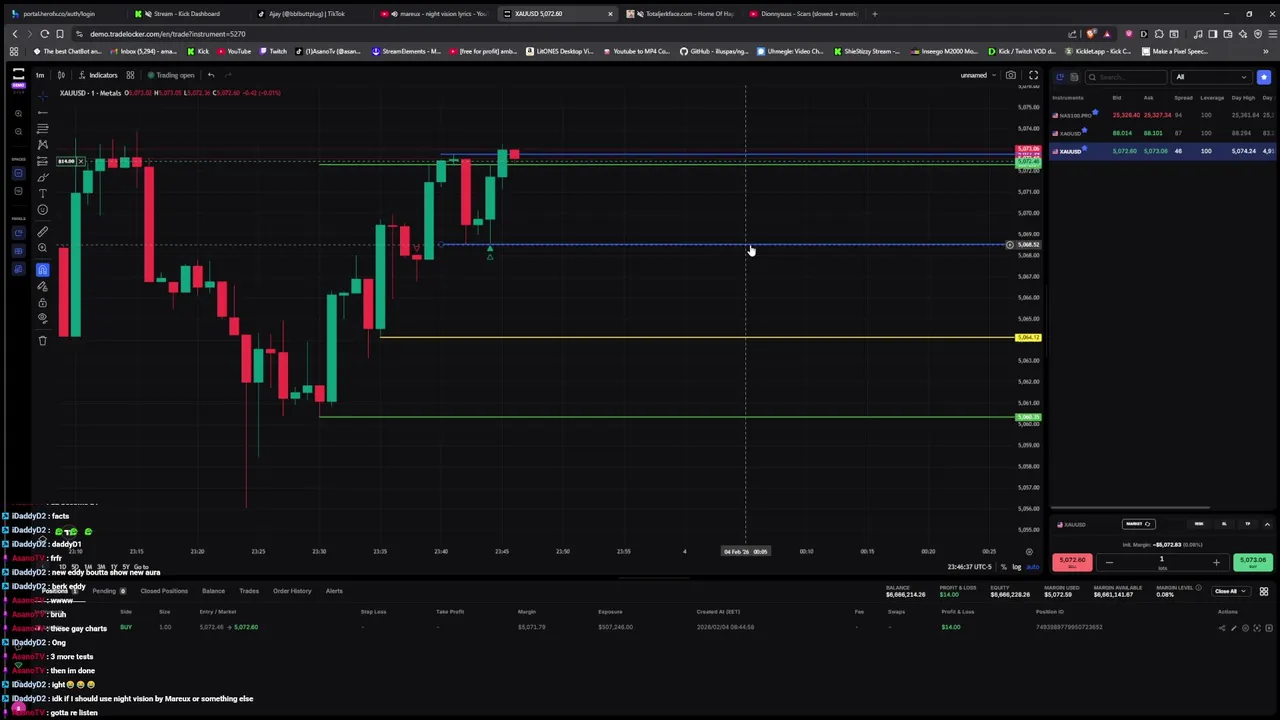
Task: Select the highlighted XAUUSD instrument row
Action: point(1162,151)
